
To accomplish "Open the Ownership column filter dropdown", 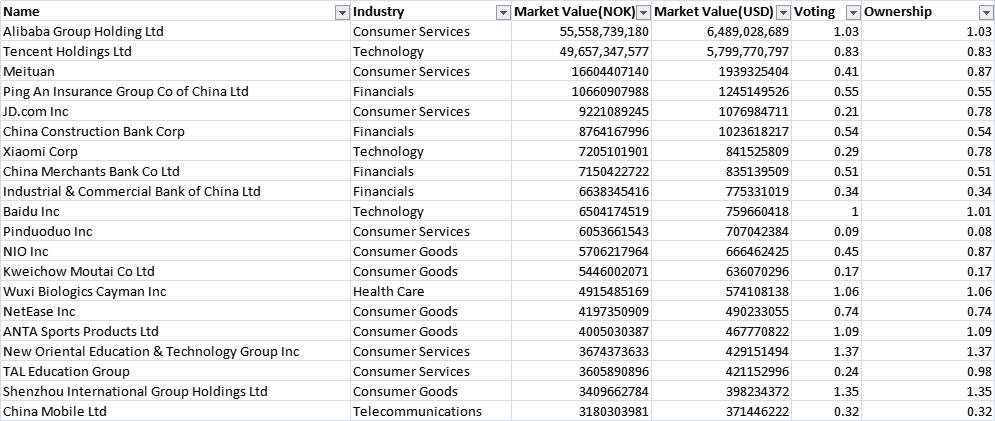I will (x=986, y=12).
